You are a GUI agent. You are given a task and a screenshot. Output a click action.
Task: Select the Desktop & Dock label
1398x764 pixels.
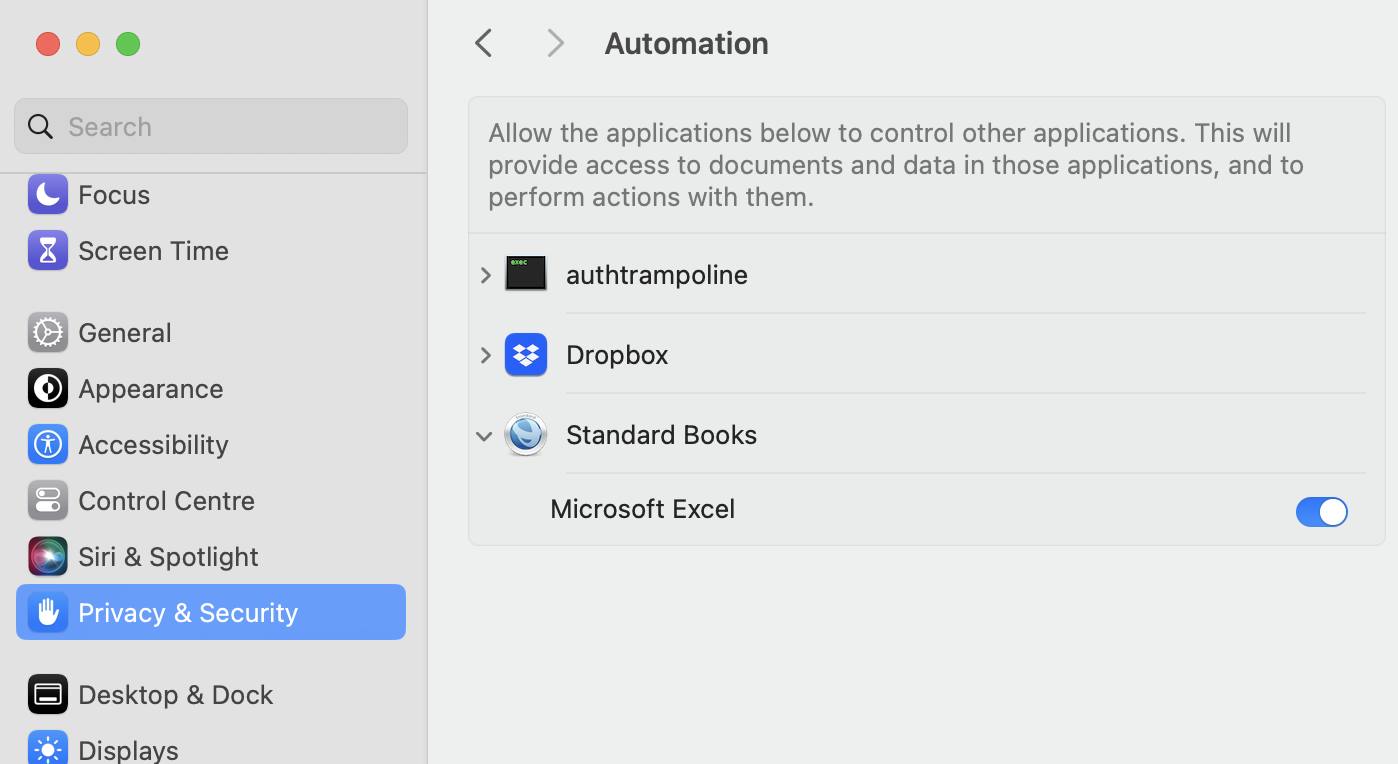tap(175, 694)
